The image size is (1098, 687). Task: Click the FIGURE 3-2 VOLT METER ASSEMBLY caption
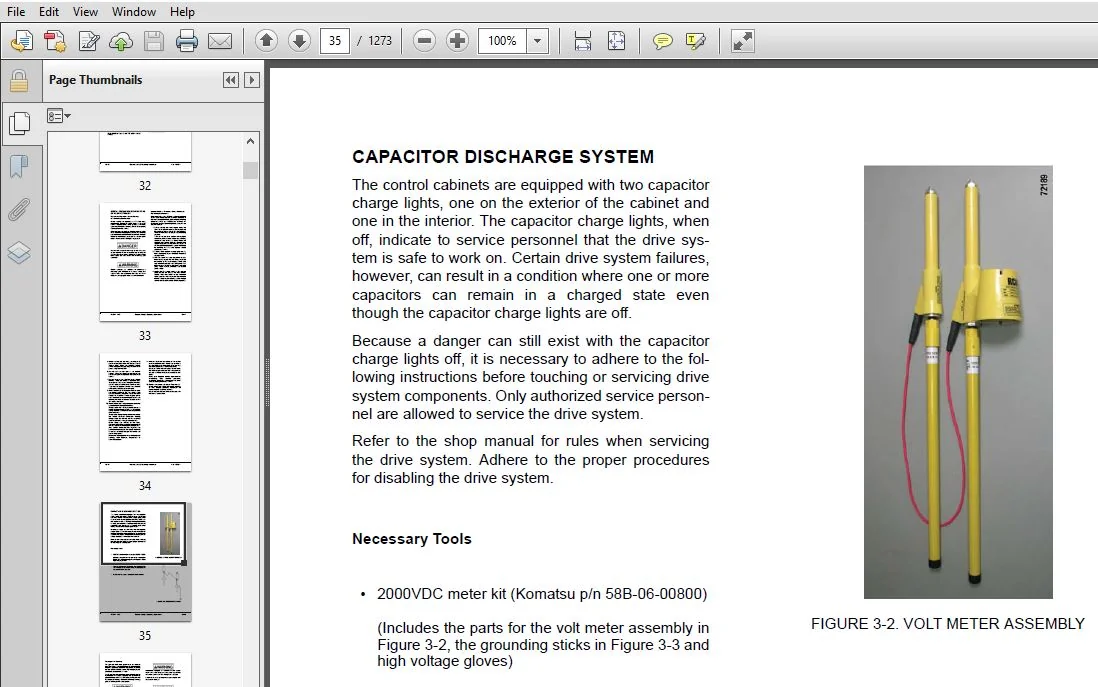(x=947, y=623)
